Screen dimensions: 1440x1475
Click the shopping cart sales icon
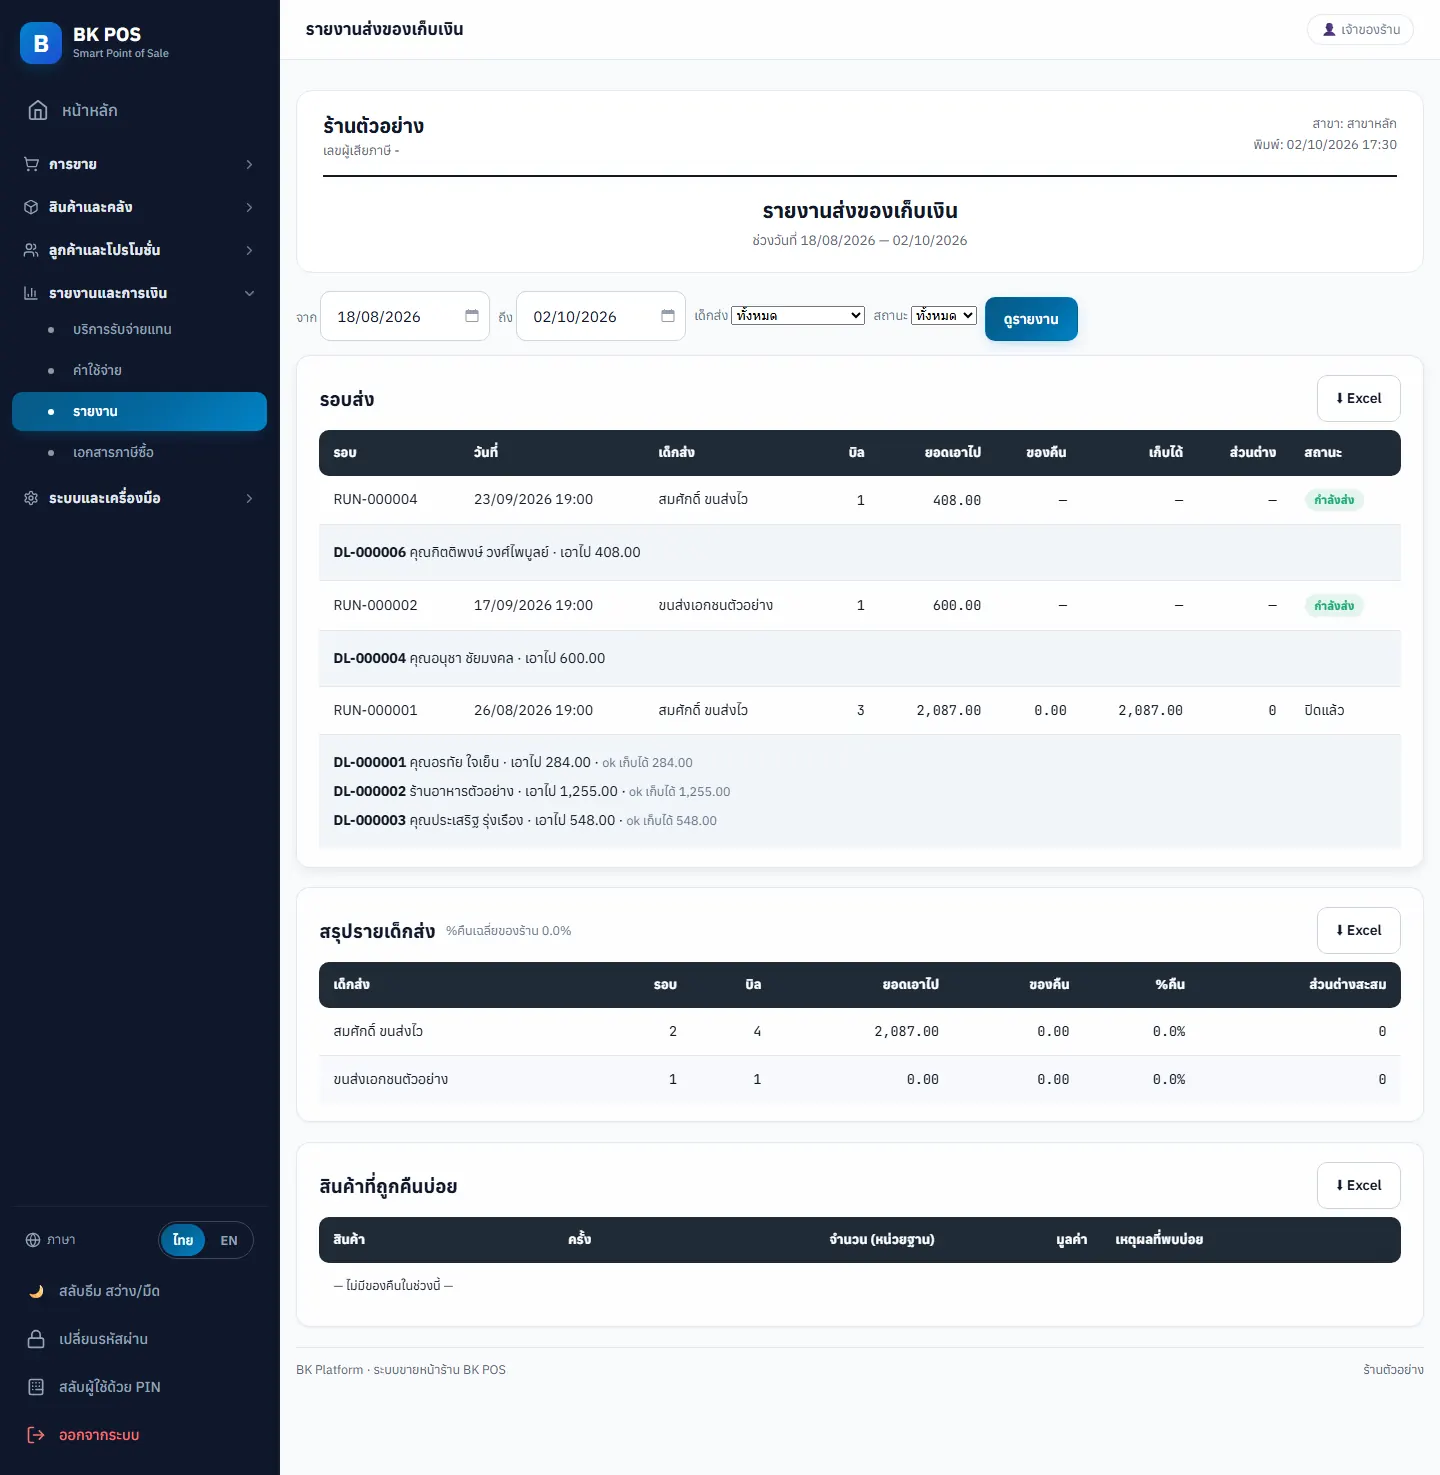pos(31,164)
